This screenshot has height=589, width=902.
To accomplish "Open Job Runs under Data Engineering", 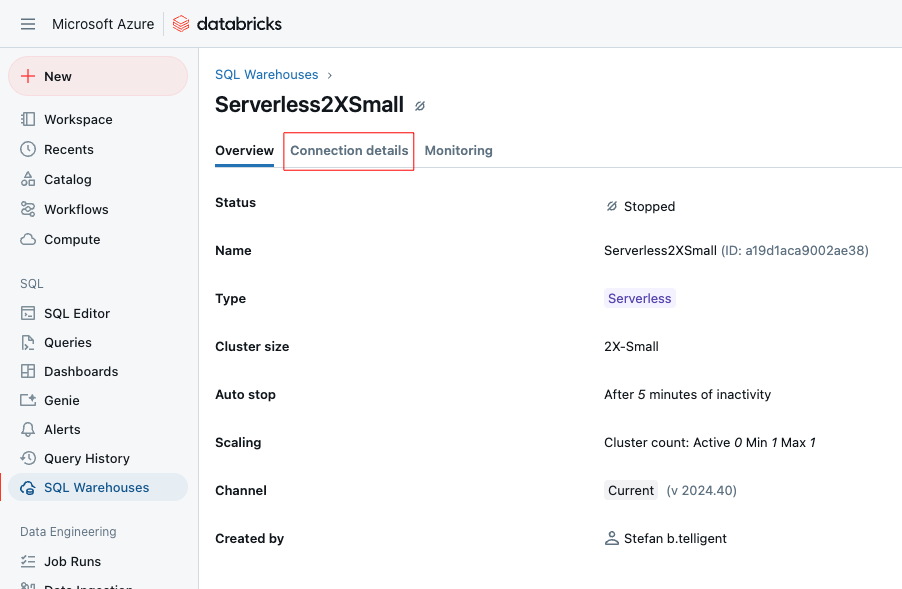I will tap(72, 561).
